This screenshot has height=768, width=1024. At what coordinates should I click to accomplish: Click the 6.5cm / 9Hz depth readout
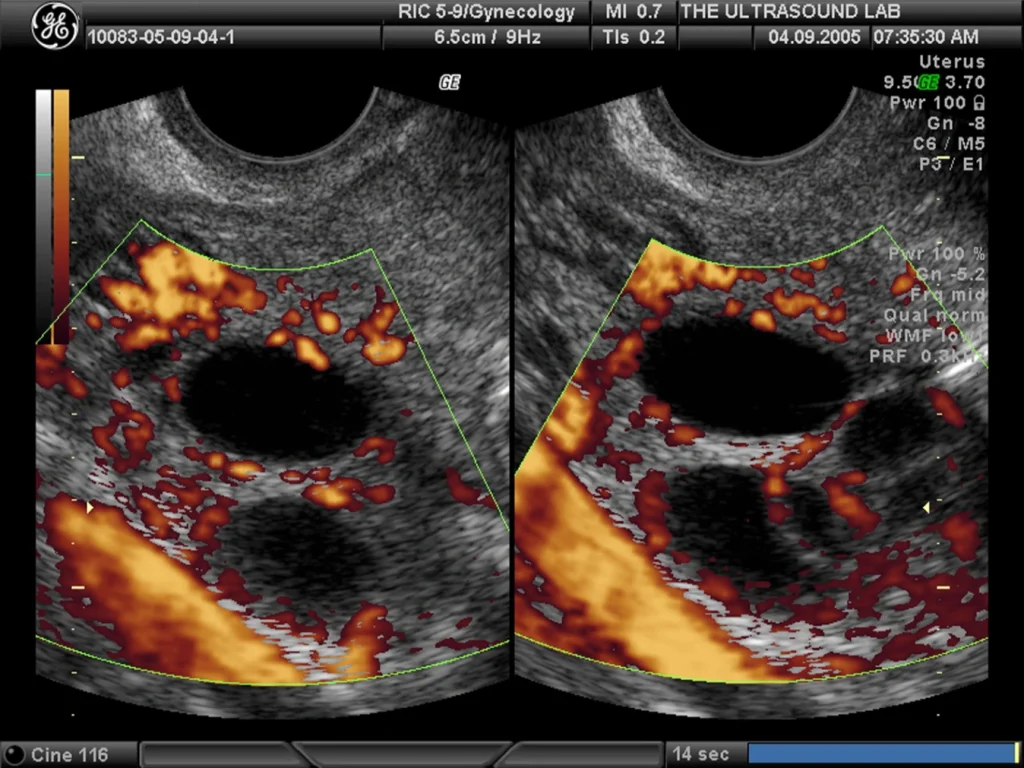[x=487, y=37]
